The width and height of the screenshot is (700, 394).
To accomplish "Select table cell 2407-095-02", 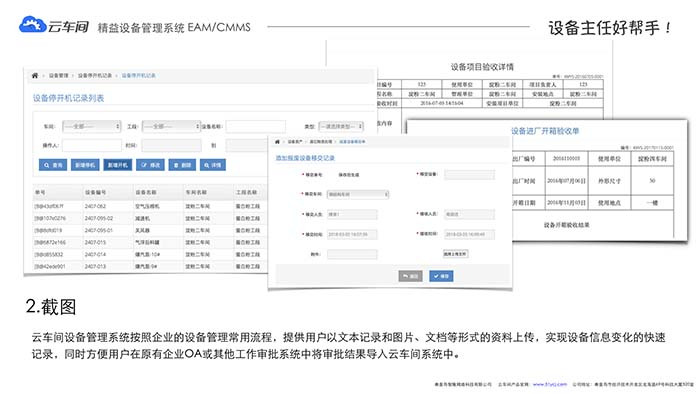I will click(99, 218).
